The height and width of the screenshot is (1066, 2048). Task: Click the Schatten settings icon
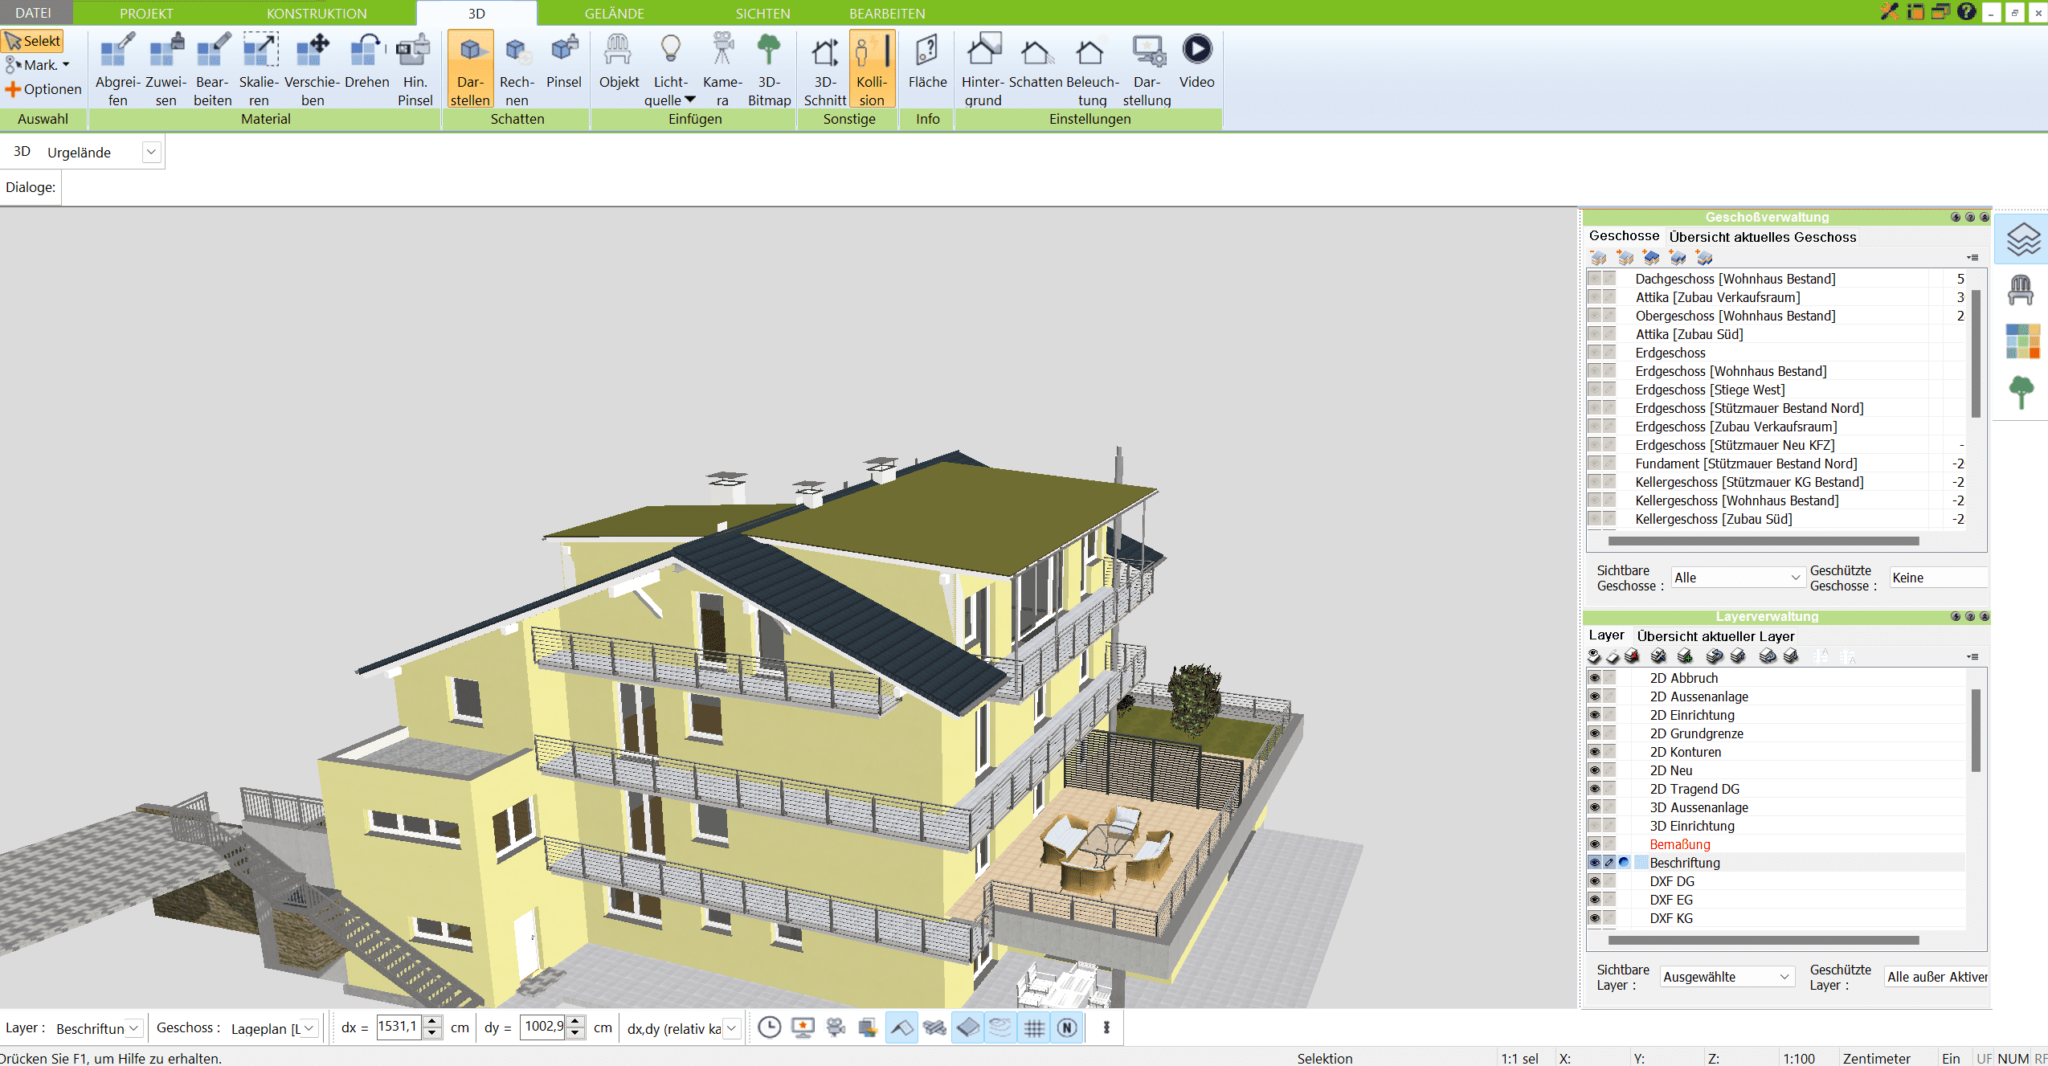pos(1035,68)
